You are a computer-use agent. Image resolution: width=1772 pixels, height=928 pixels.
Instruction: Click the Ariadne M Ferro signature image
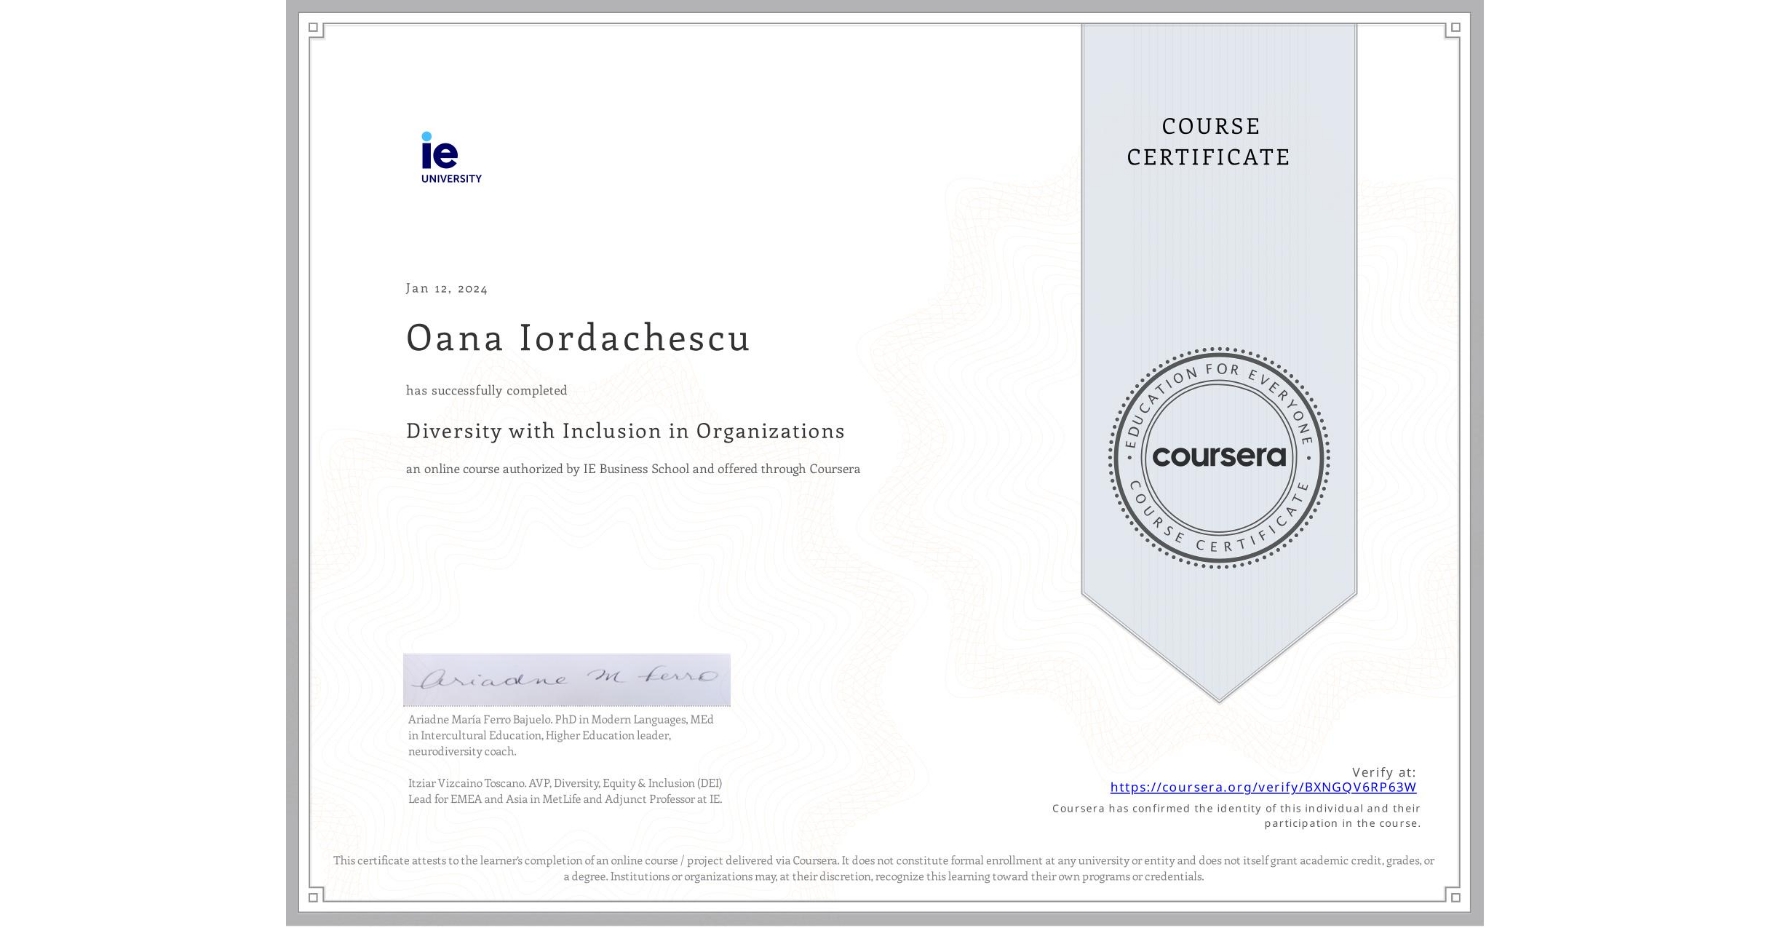click(x=567, y=680)
